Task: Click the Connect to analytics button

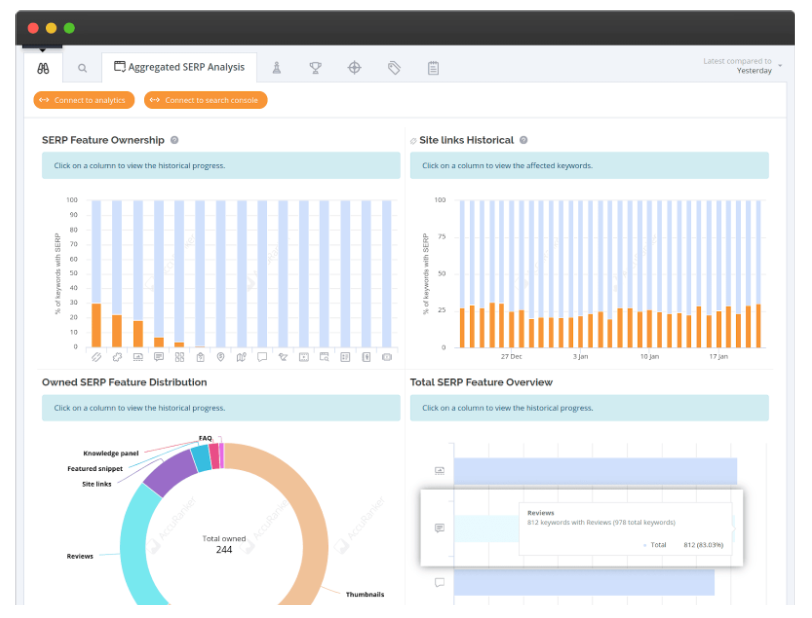Action: coord(84,100)
